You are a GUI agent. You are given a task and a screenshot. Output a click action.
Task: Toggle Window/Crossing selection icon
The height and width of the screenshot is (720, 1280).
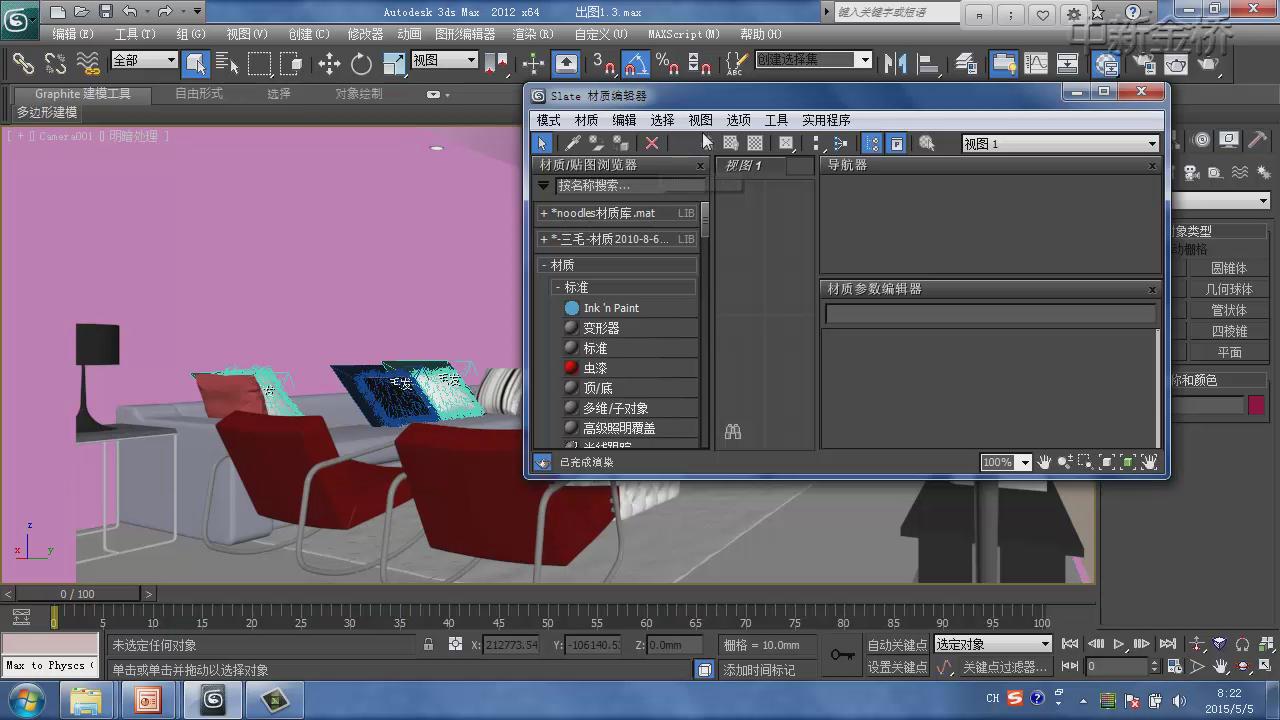pyautogui.click(x=291, y=63)
